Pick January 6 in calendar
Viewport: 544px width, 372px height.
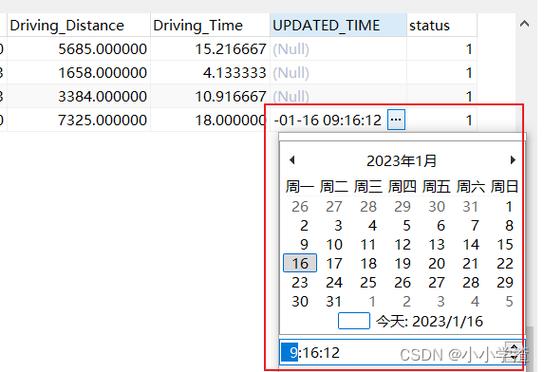pos(441,226)
